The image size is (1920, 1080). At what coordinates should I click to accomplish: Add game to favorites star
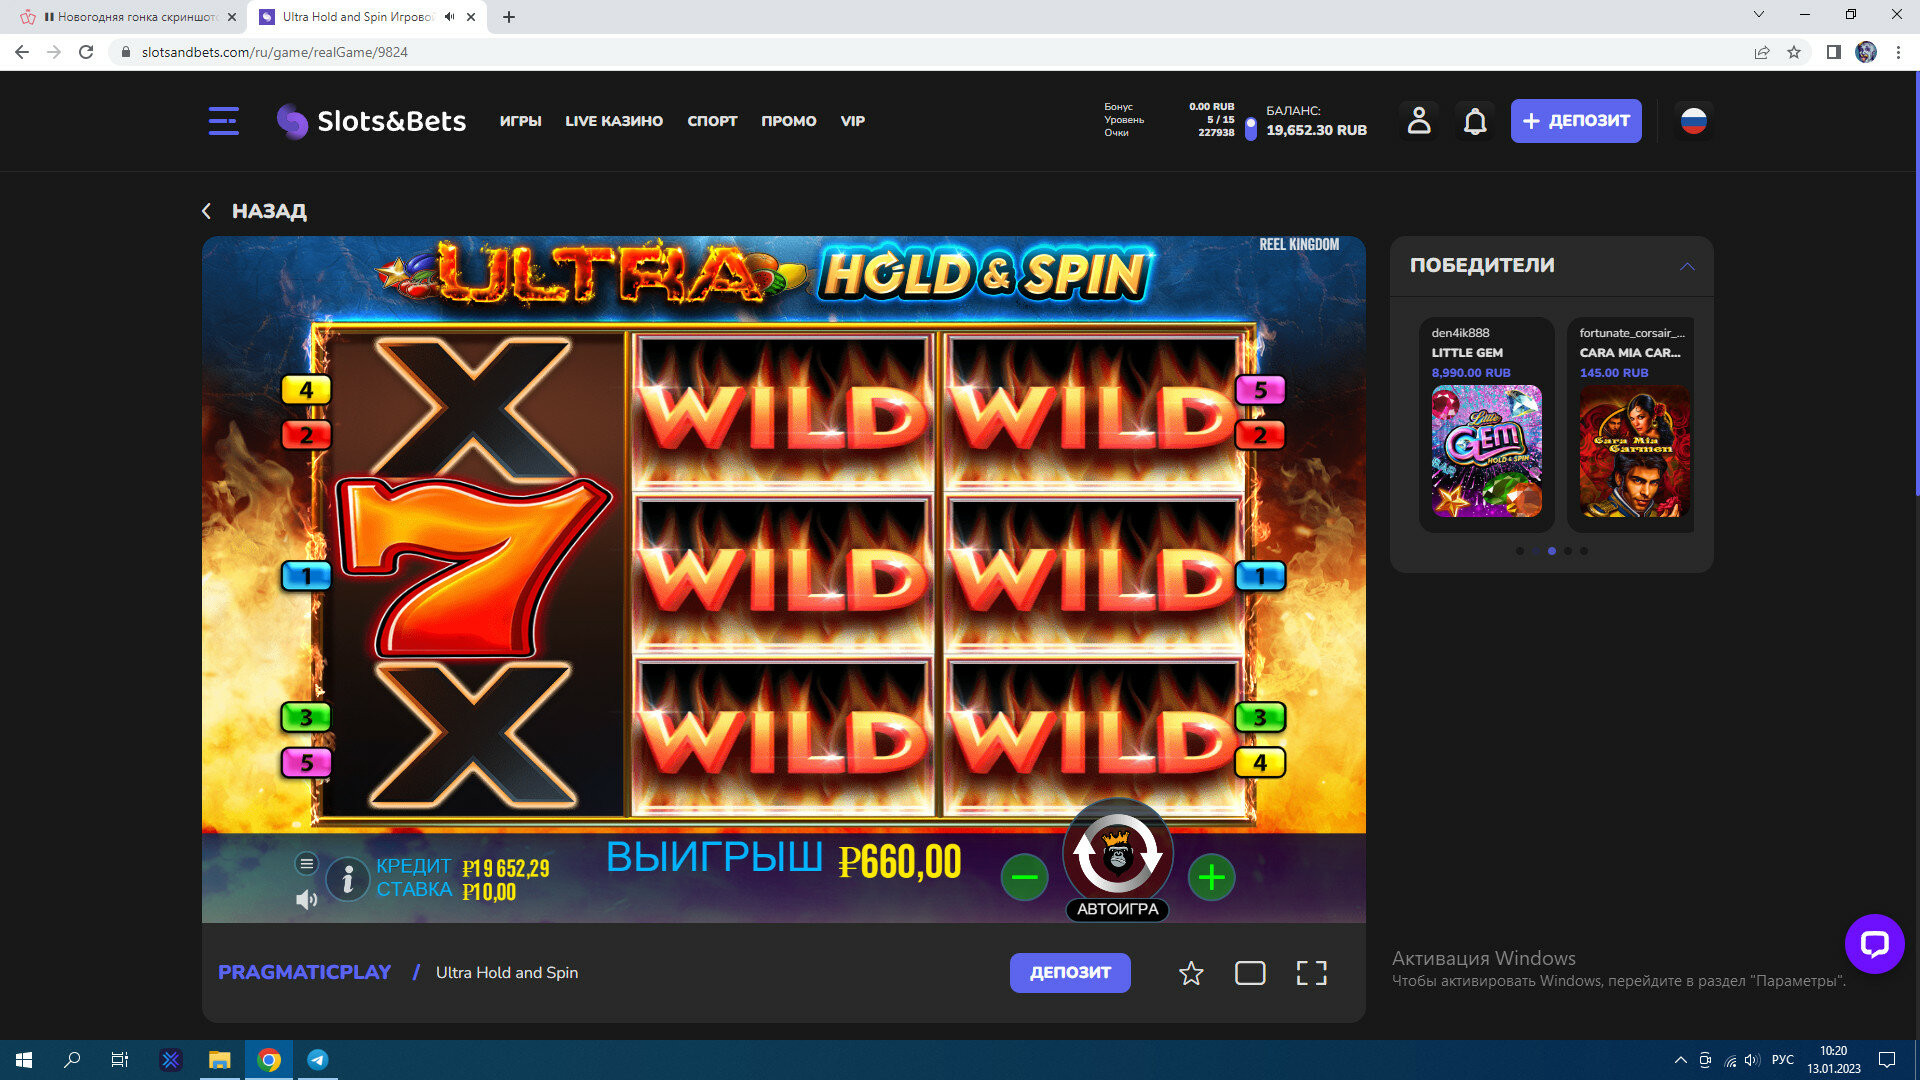(x=1190, y=973)
